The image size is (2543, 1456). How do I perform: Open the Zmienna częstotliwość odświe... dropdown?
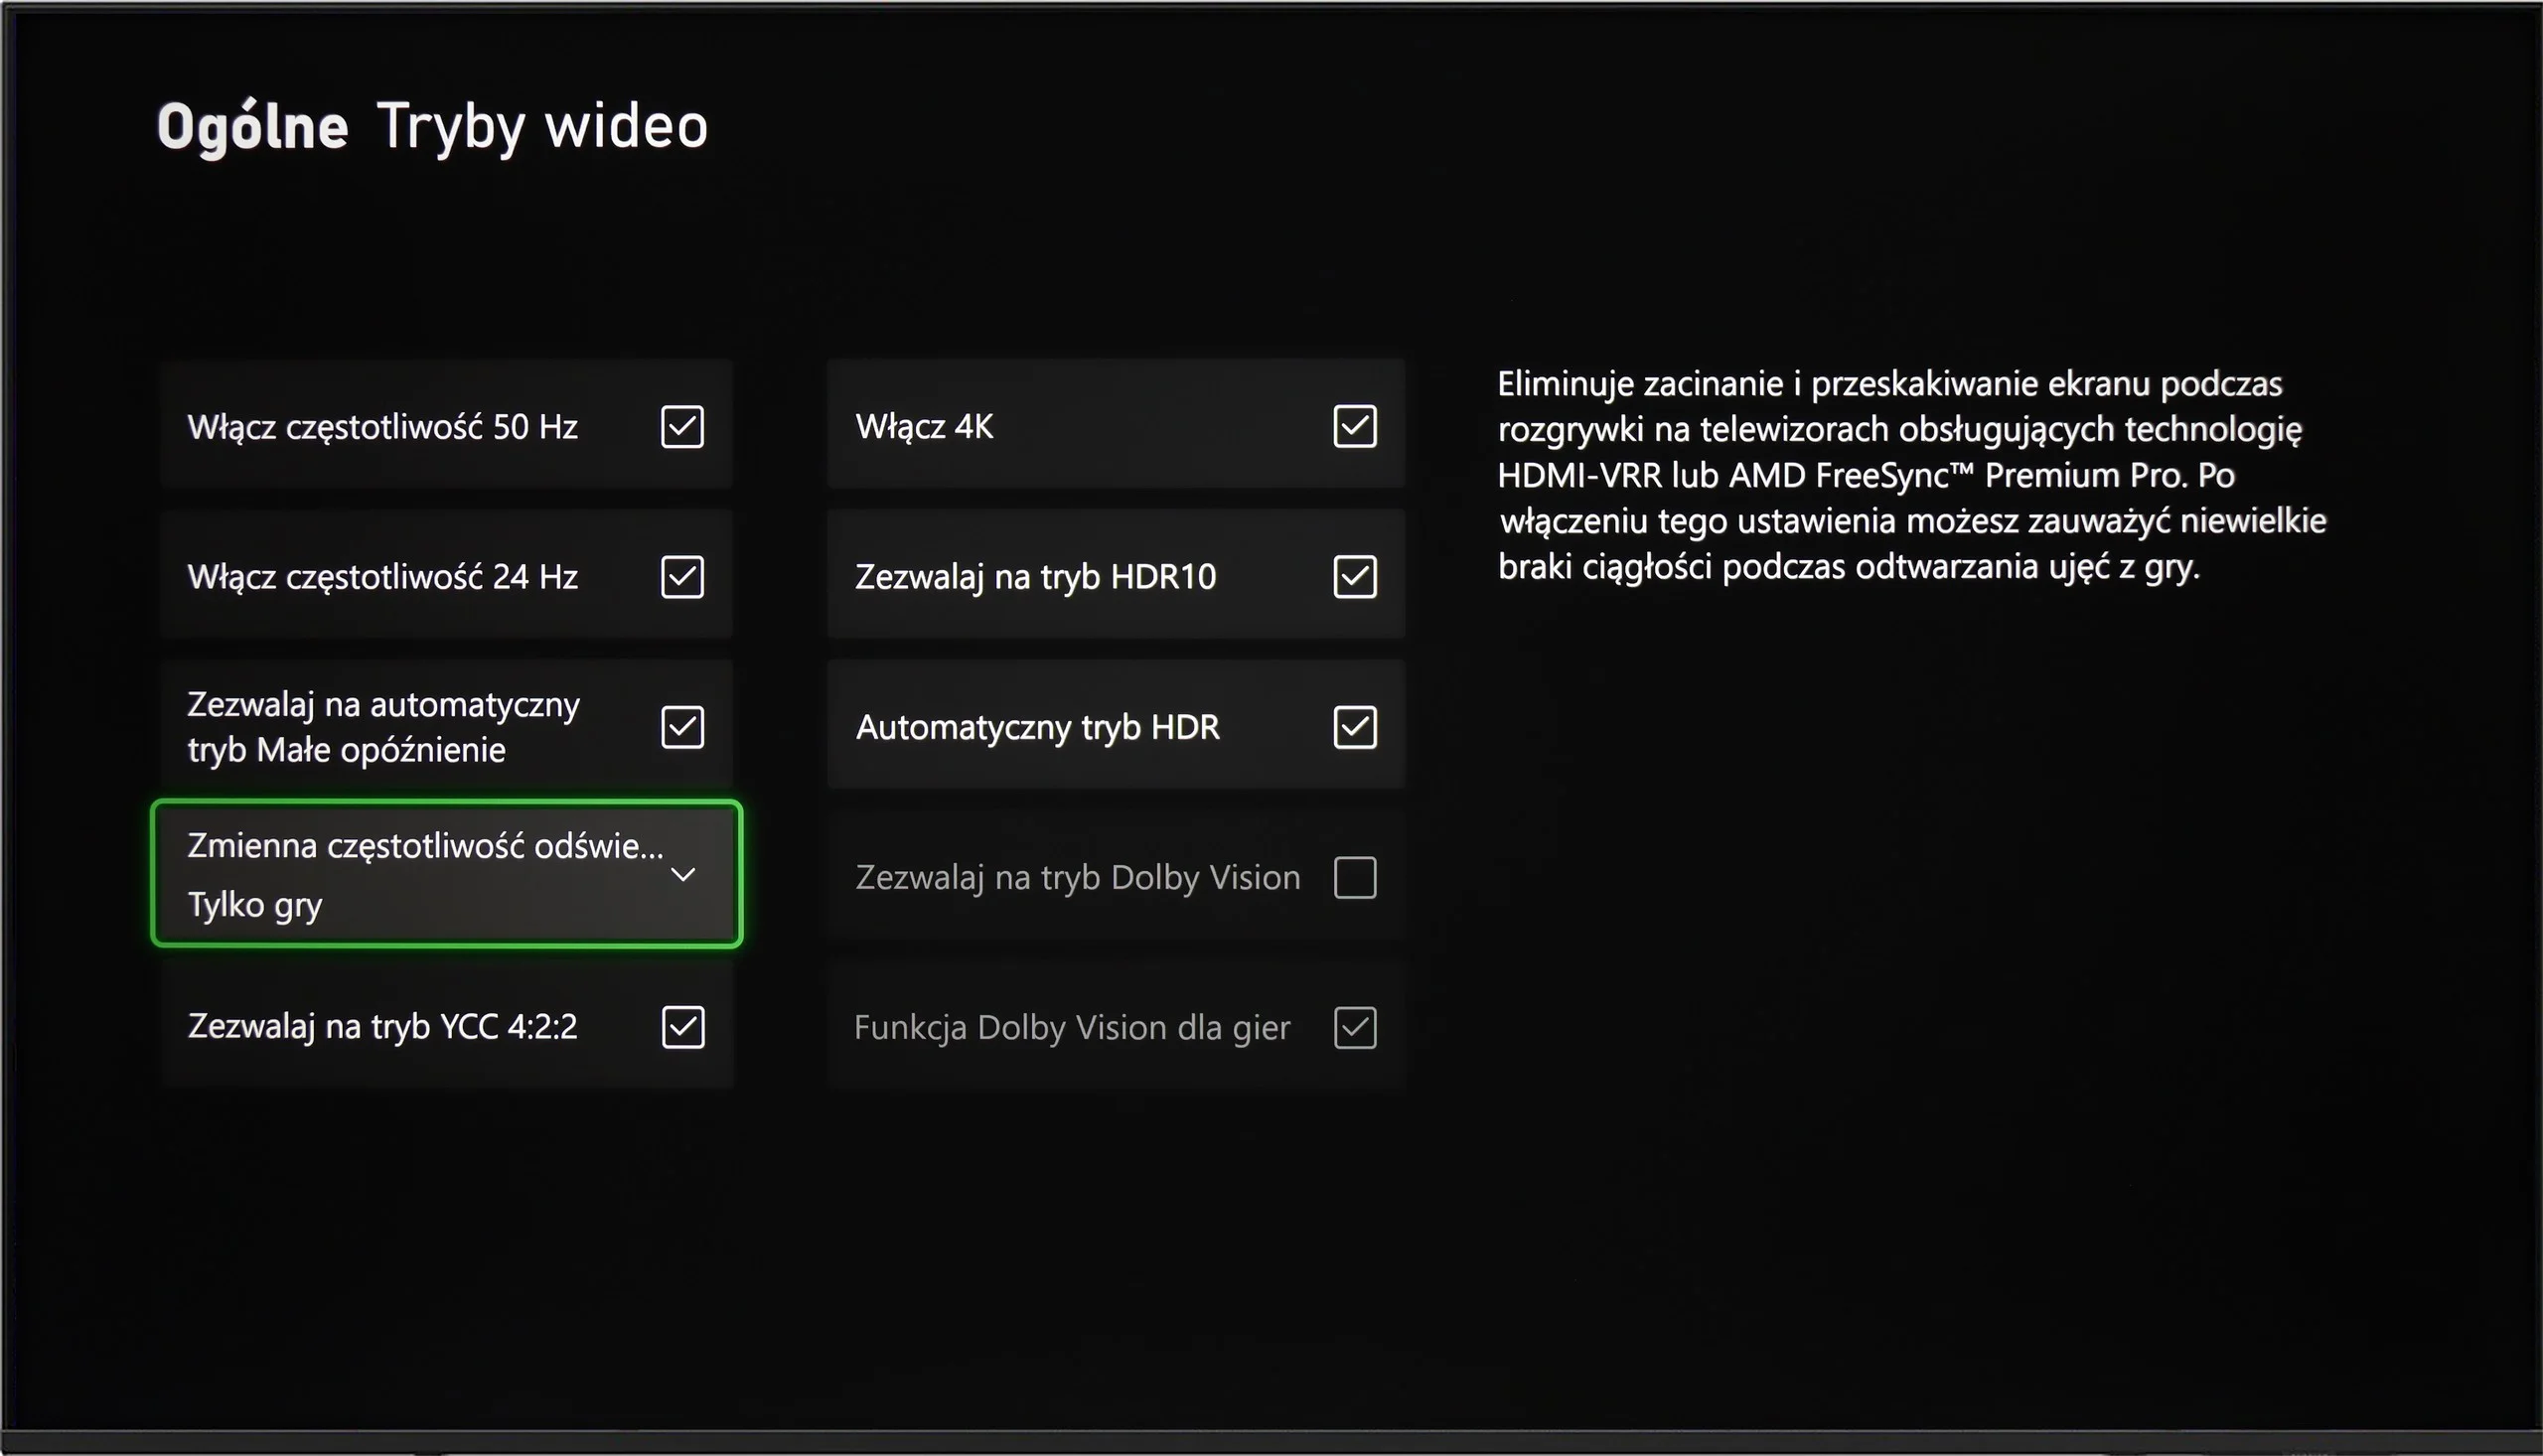pyautogui.click(x=447, y=874)
